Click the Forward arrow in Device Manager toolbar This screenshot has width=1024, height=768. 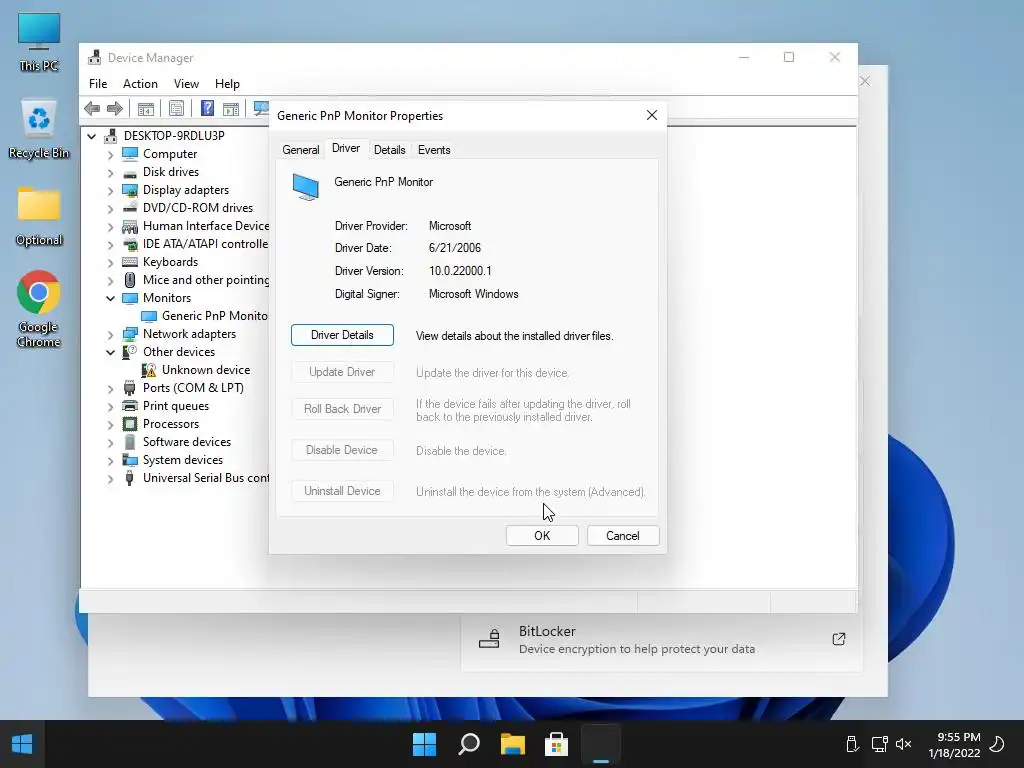pos(115,108)
